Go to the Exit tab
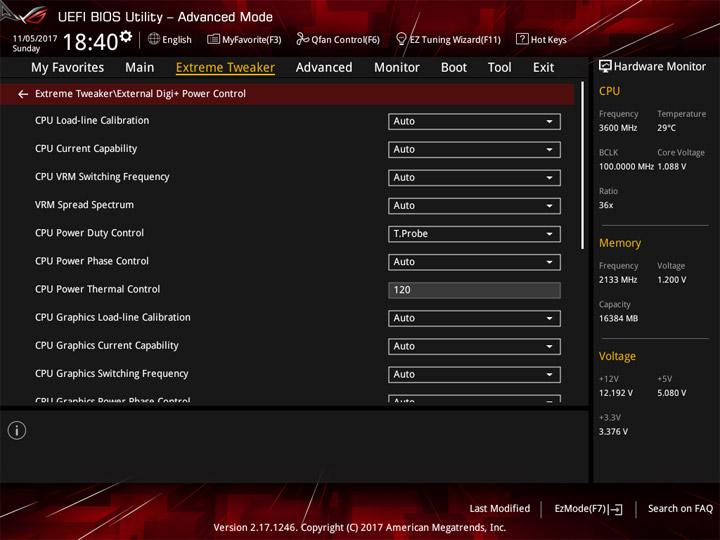This screenshot has height=540, width=720. click(543, 68)
